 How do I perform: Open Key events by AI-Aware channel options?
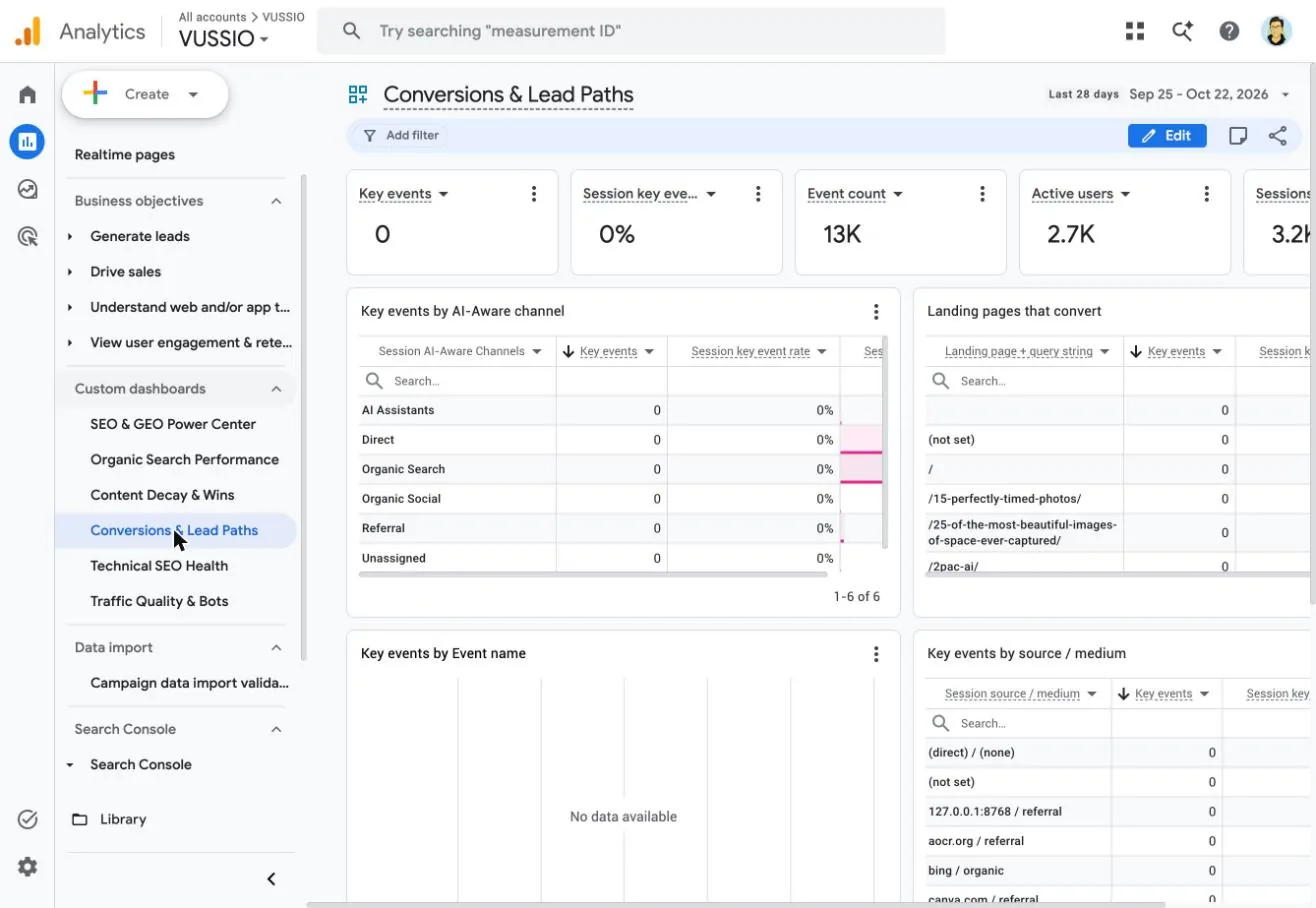pos(876,312)
